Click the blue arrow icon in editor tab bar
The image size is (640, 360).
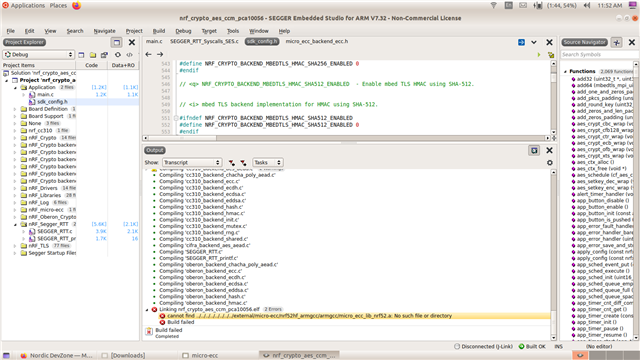tap(521, 42)
